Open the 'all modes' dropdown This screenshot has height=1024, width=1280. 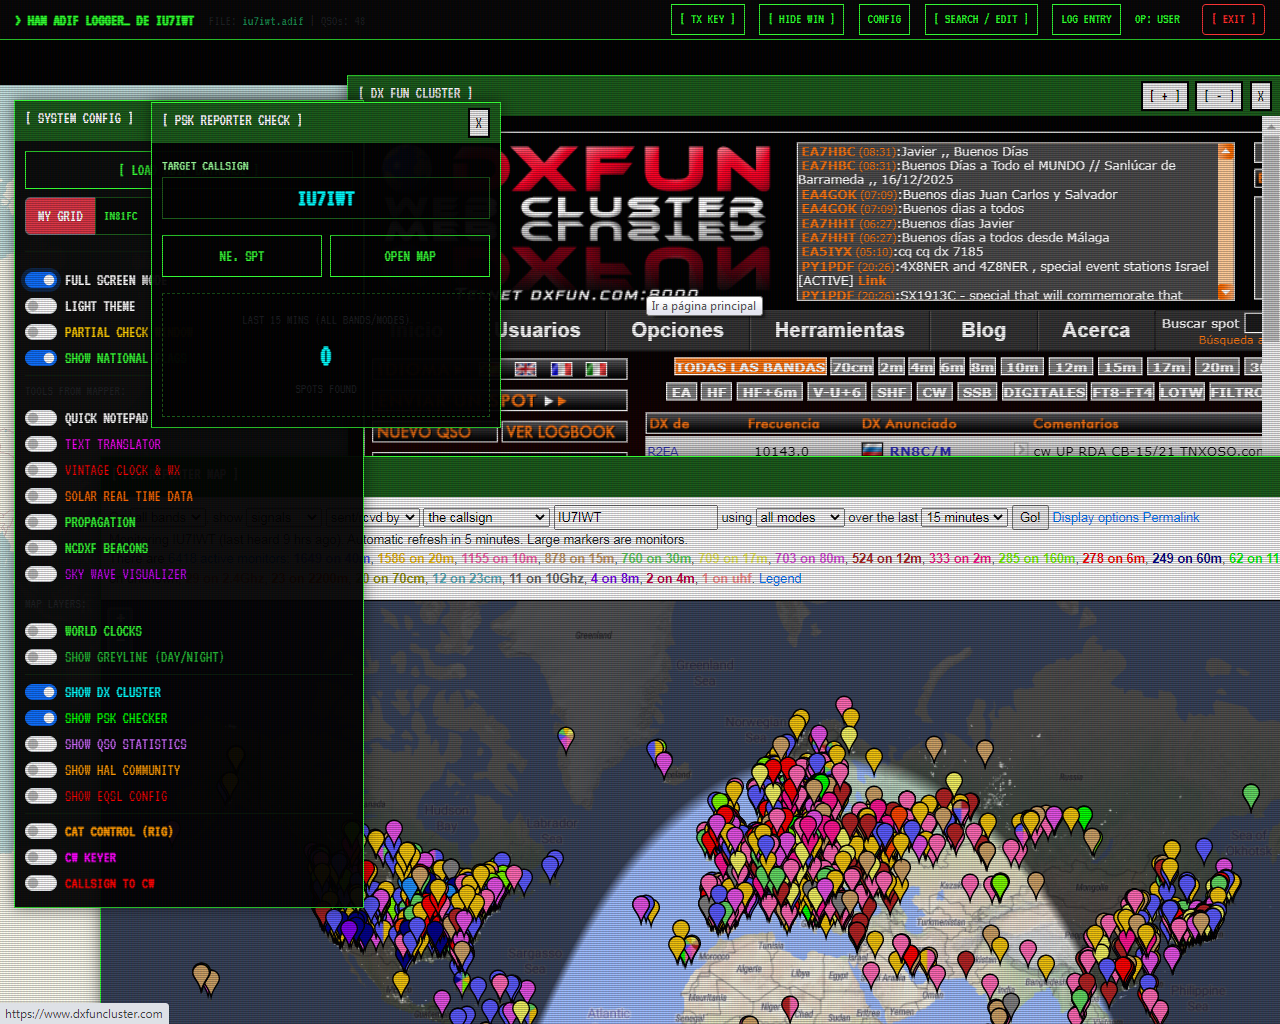tap(800, 517)
